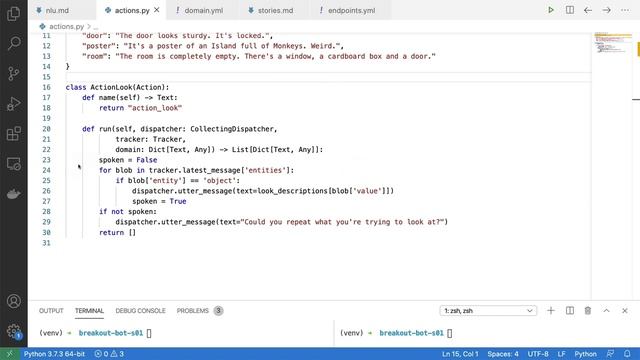Click 'spoken = False' on line 23
640x360 pixels.
coord(128,160)
